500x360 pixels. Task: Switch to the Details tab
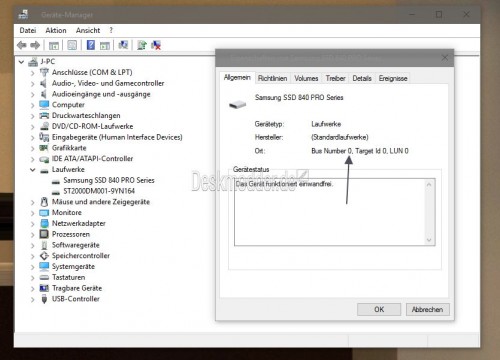click(362, 78)
